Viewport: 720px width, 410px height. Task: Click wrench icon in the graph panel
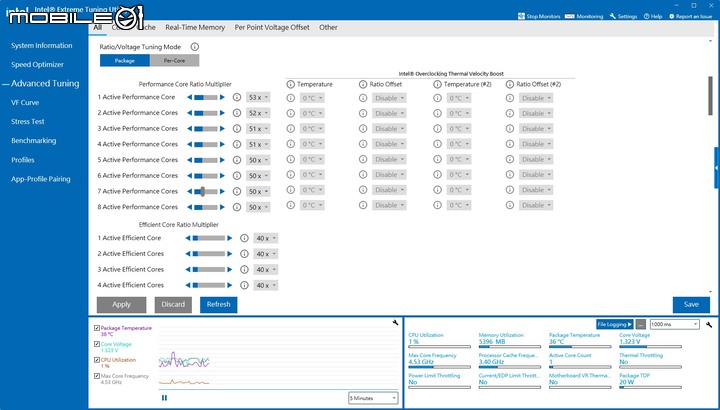tap(395, 323)
